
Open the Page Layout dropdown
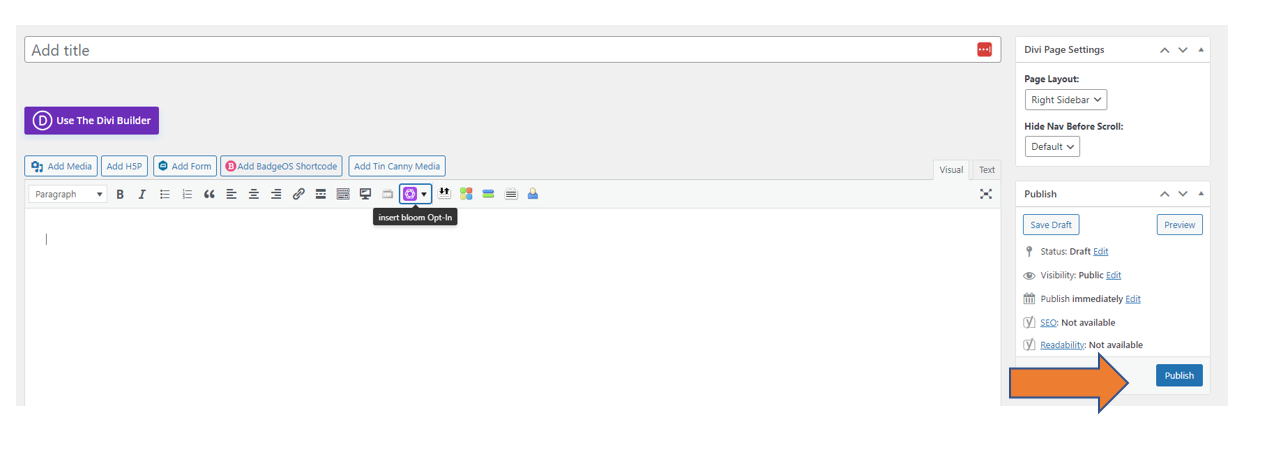[x=1066, y=100]
